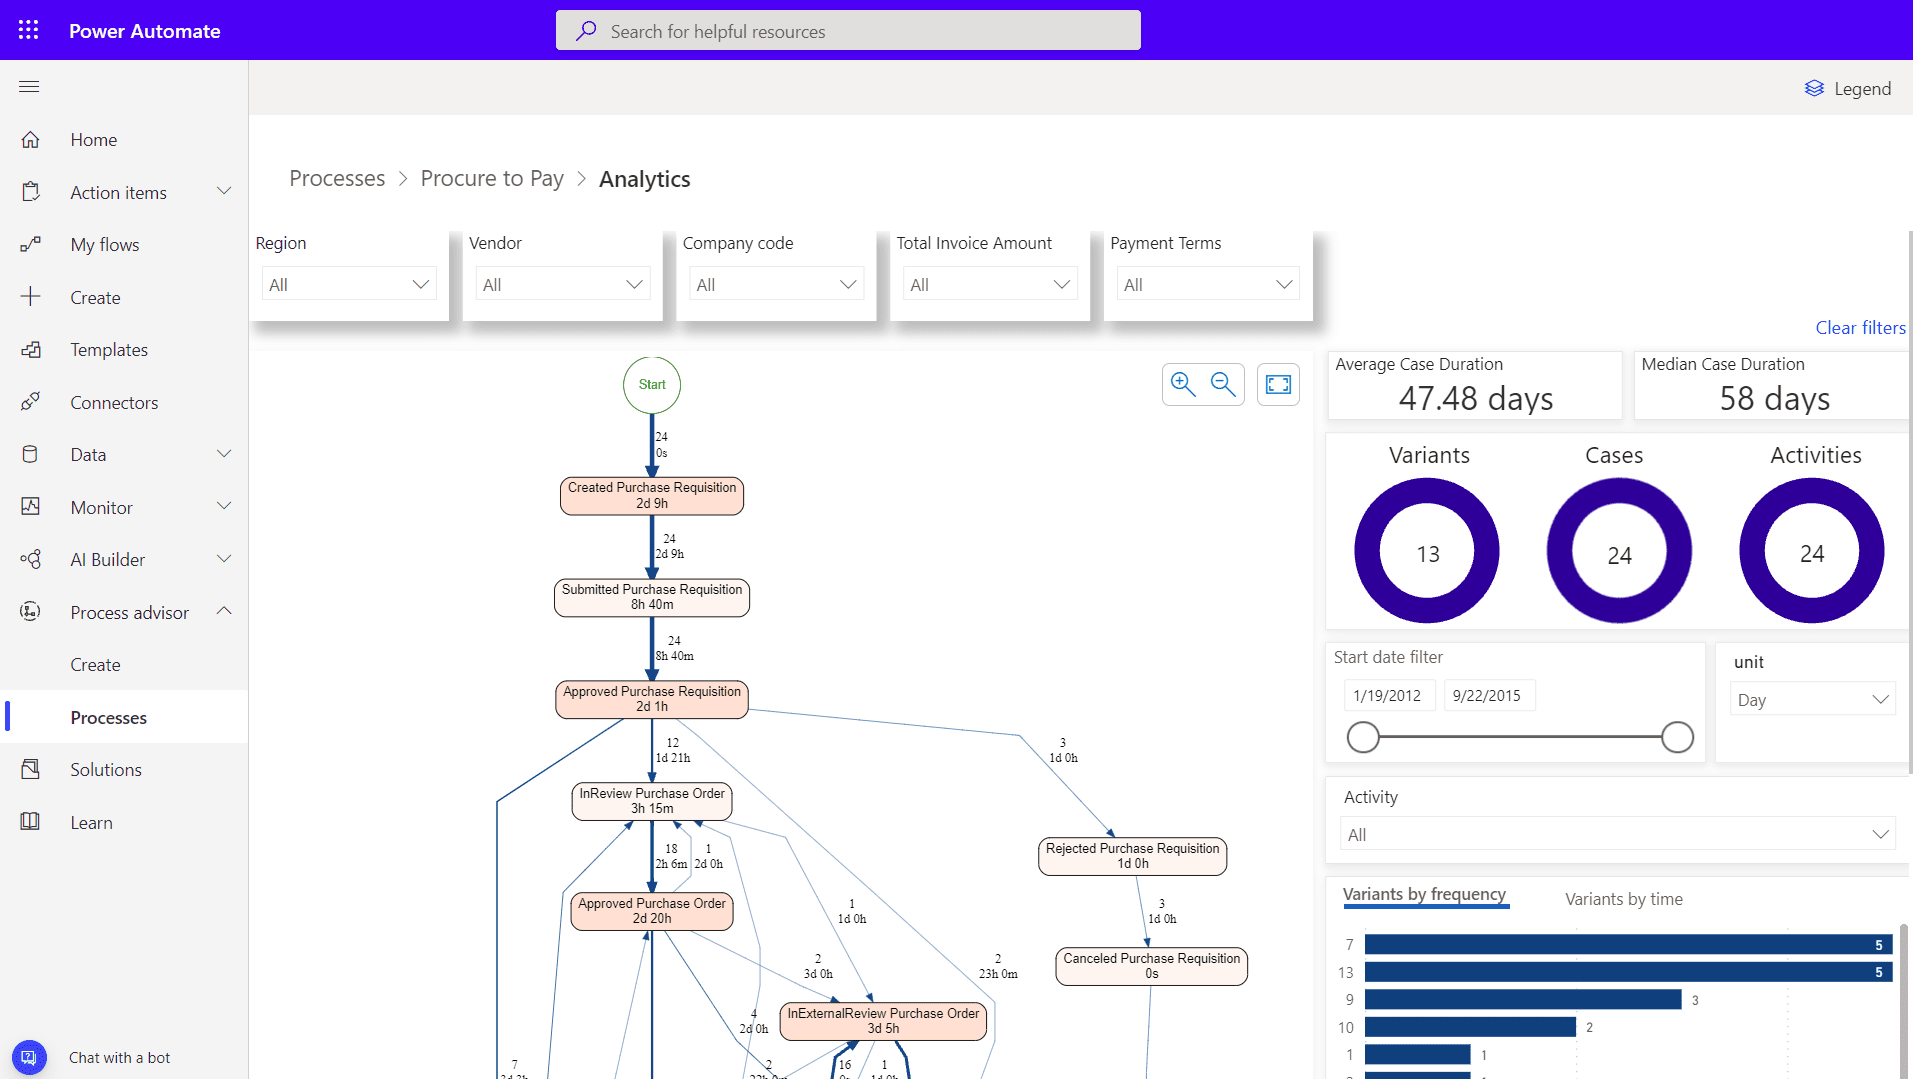Open the Legend panel
1913x1079 pixels.
[1848, 88]
